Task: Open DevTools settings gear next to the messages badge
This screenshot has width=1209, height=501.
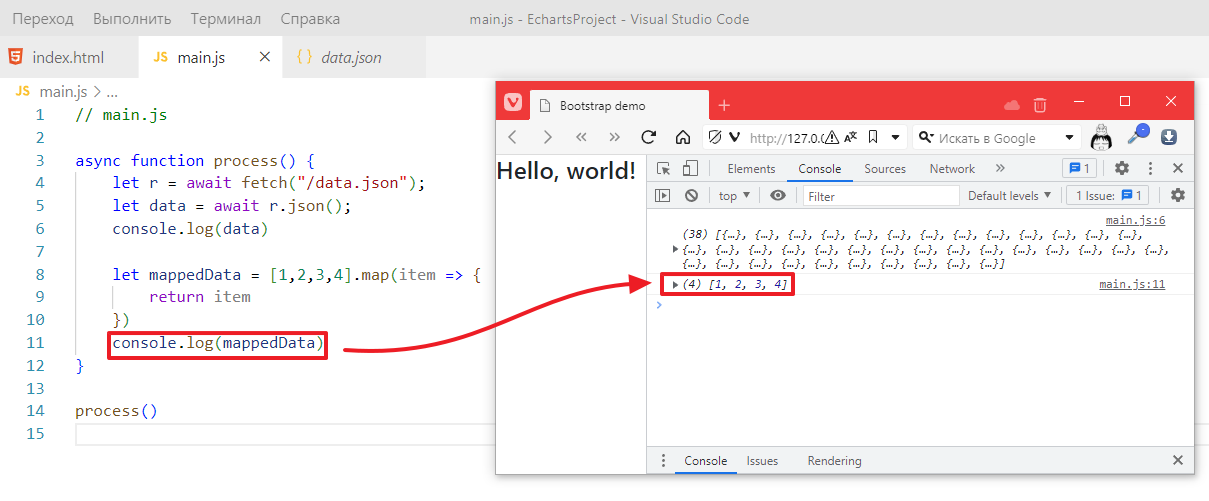Action: 1122,169
